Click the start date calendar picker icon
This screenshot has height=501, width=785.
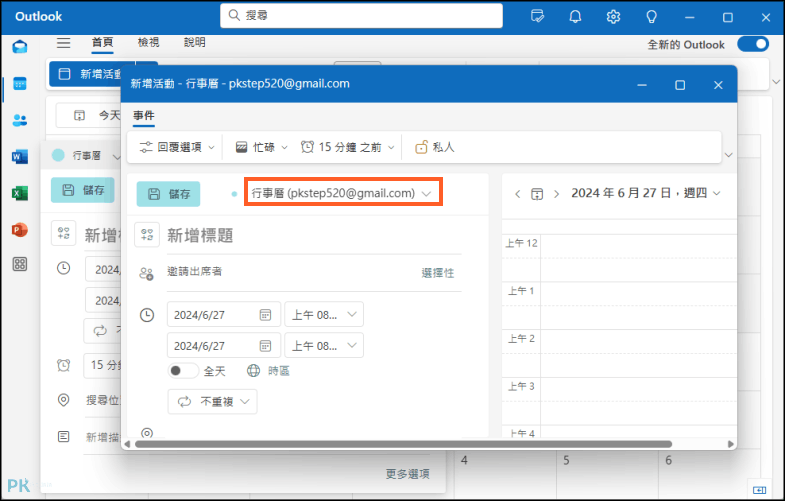[x=265, y=315]
